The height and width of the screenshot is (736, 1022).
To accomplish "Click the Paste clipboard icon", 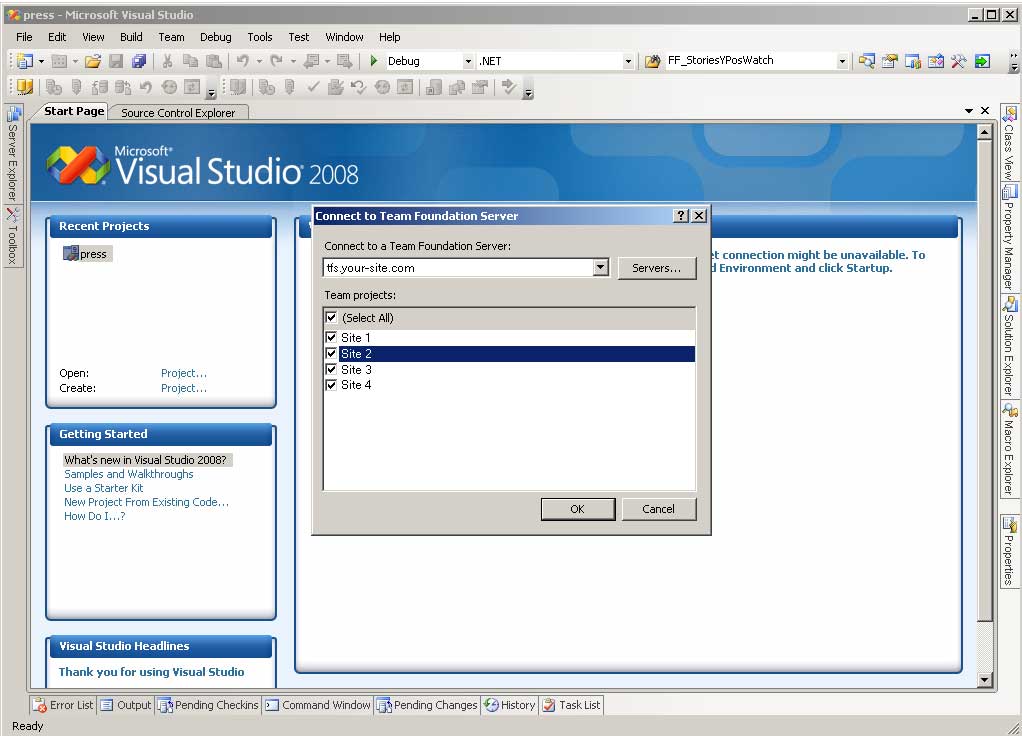I will (213, 61).
